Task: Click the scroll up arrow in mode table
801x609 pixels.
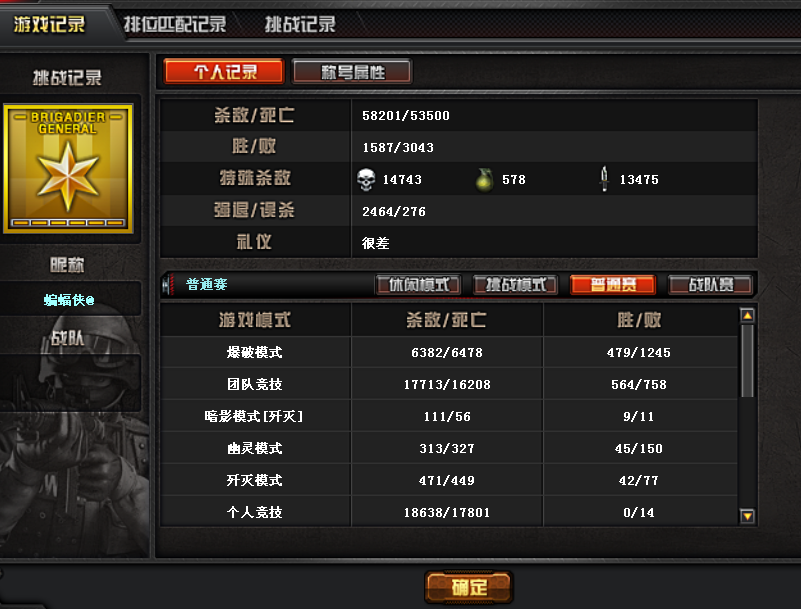Action: click(747, 316)
